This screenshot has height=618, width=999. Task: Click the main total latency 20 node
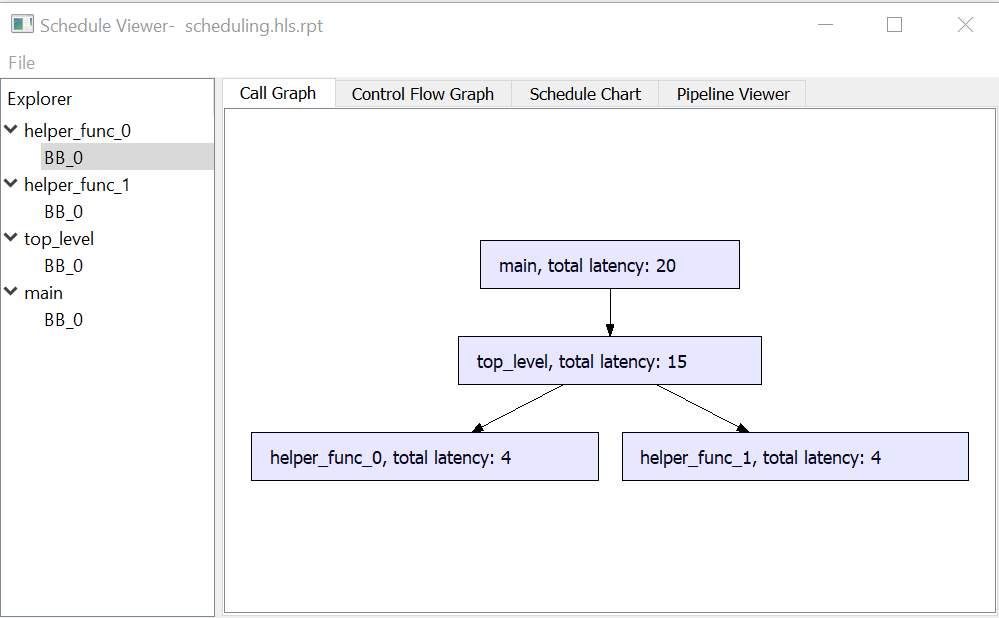(609, 265)
